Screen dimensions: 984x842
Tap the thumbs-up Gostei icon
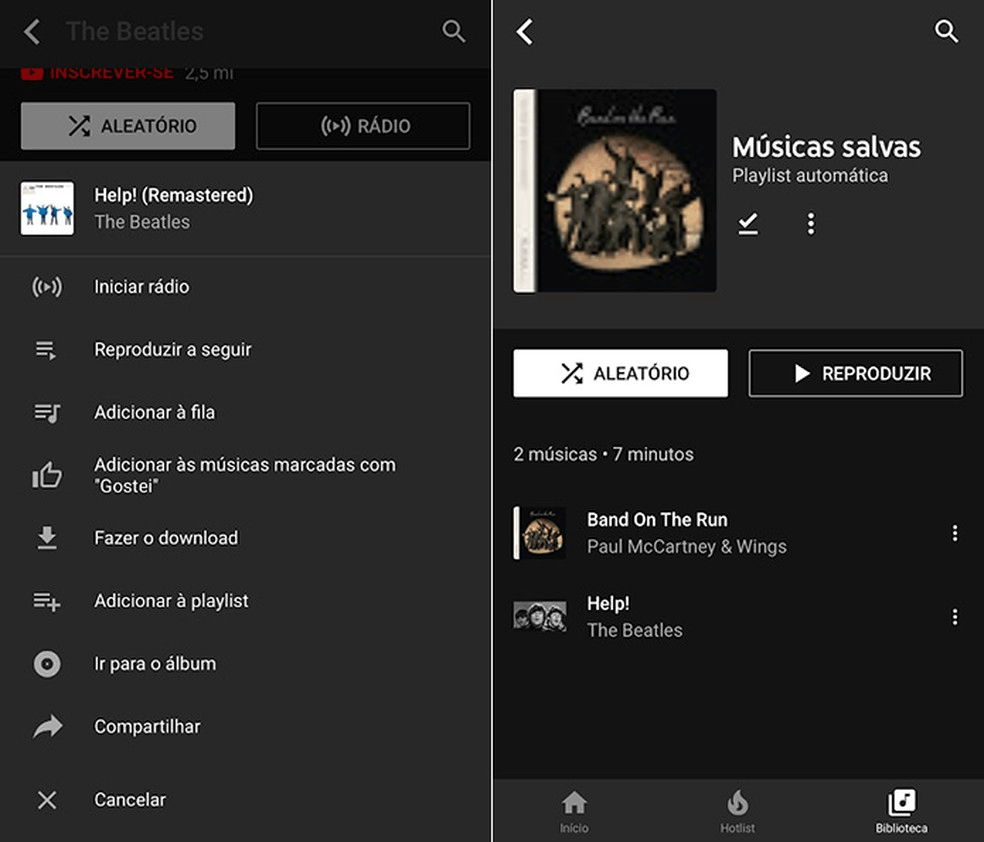[46, 475]
